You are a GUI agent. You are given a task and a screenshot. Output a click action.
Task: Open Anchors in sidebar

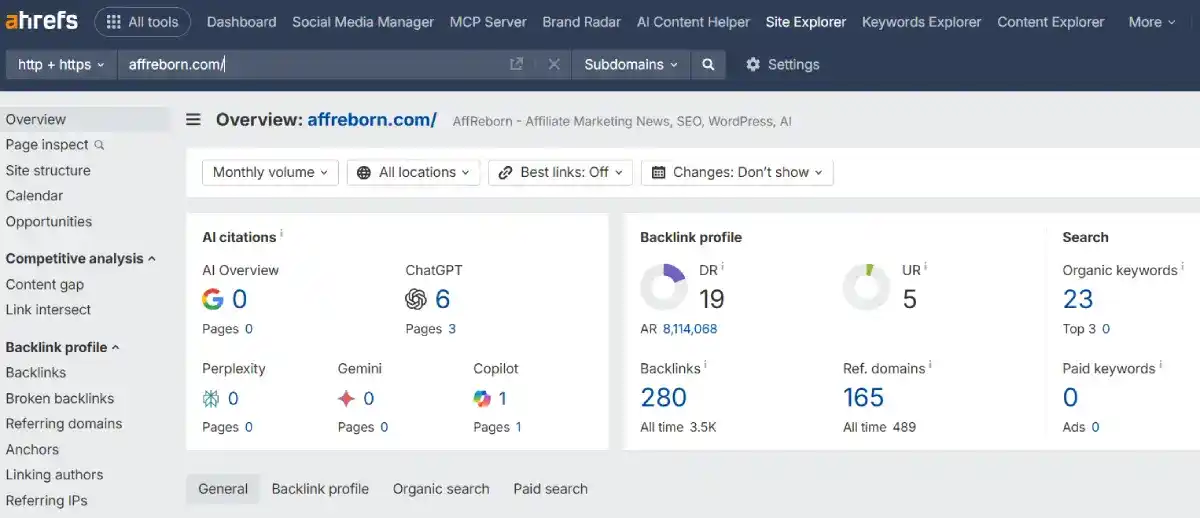(x=32, y=450)
